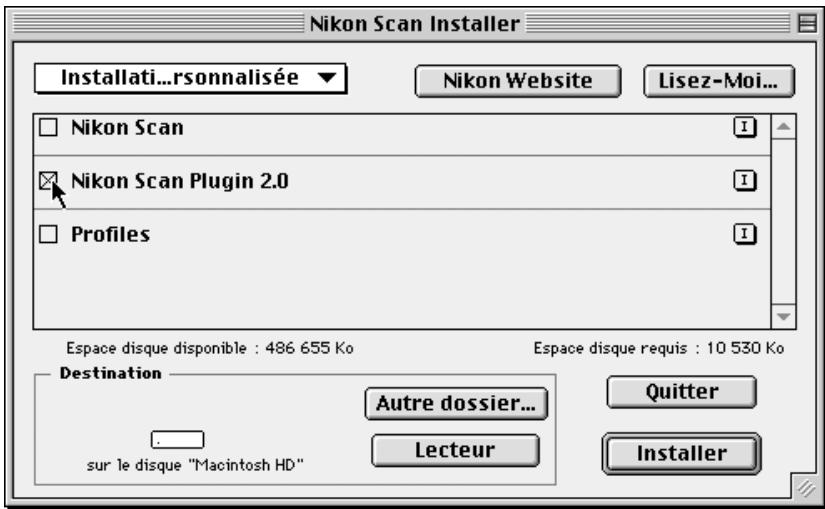Image resolution: width=825 pixels, height=509 pixels.
Task: Uncheck the Nikon Scan Plugin 2.0 checkbox
Action: click(48, 181)
